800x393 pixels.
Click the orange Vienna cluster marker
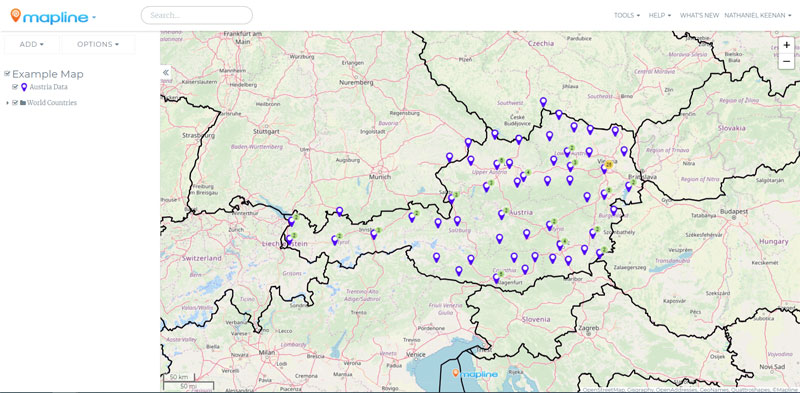pos(608,164)
